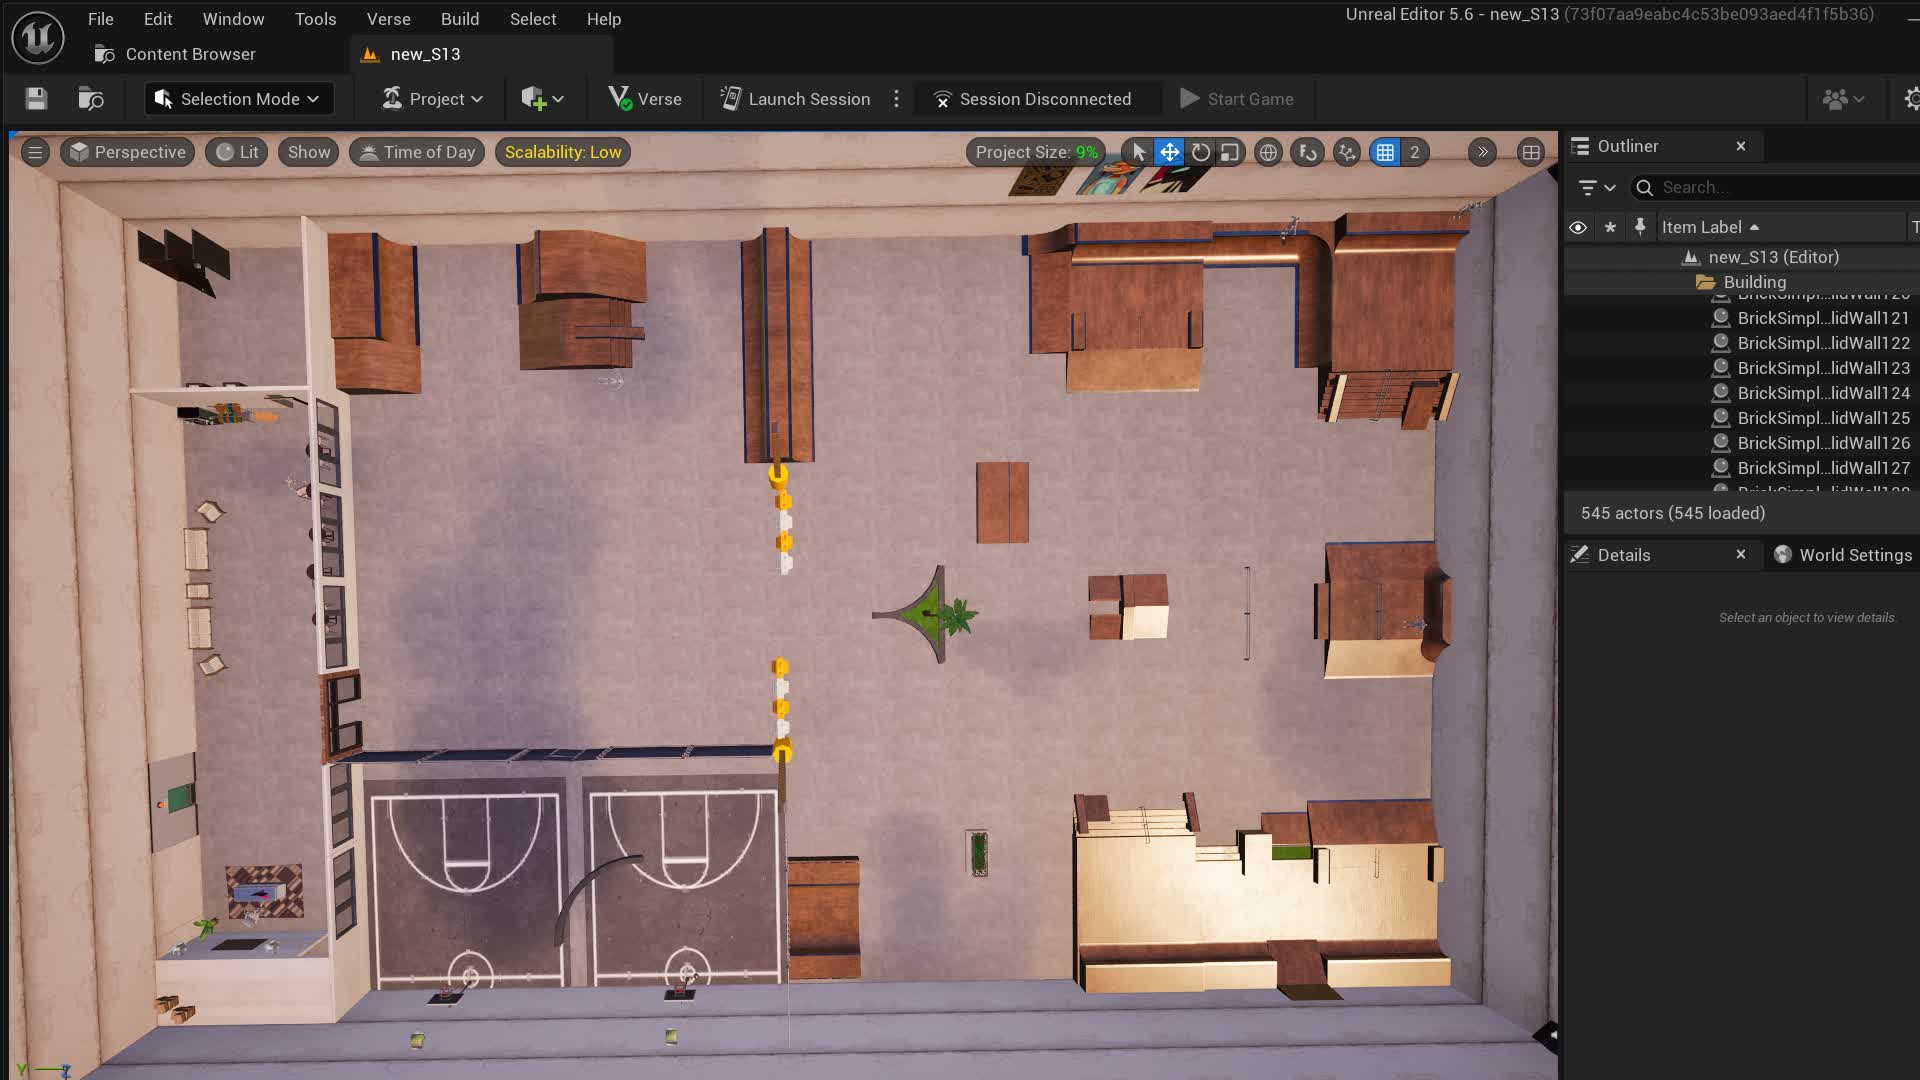Image resolution: width=1920 pixels, height=1080 pixels.
Task: Click the save level icon
Action: coord(36,98)
